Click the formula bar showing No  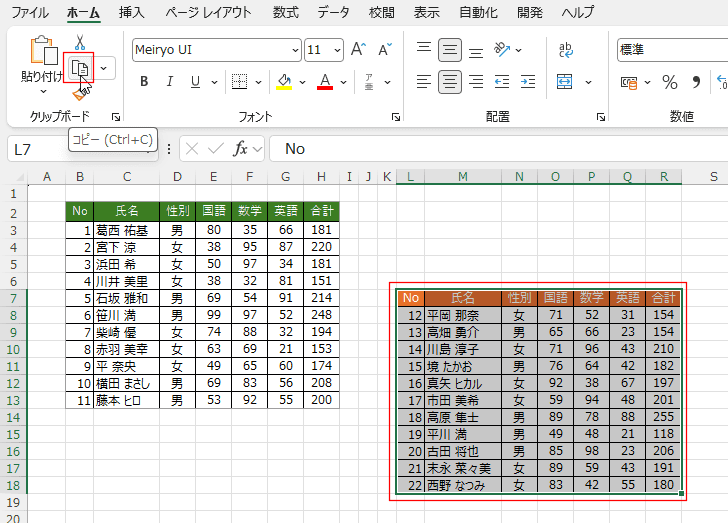coord(499,149)
